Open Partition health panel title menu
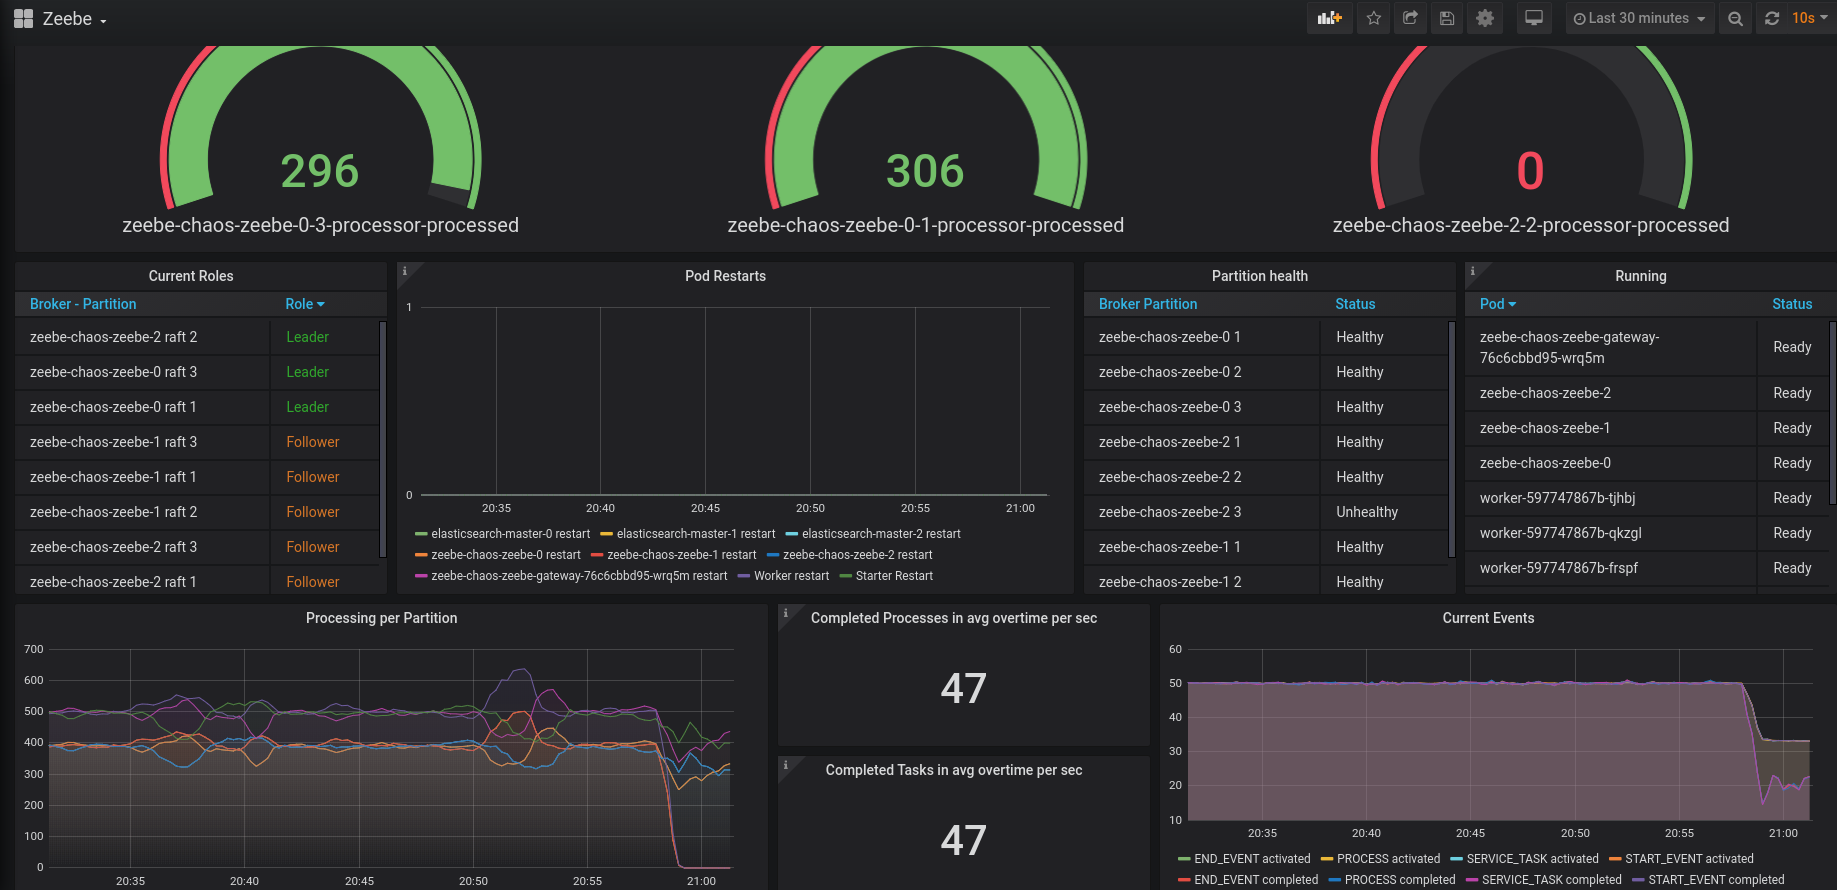Image resolution: width=1837 pixels, height=890 pixels. [1260, 276]
